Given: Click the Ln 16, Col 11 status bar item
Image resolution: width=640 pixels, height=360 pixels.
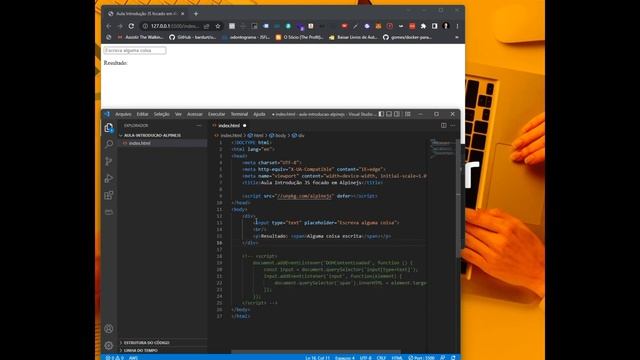Looking at the screenshot, I should click(x=317, y=358).
